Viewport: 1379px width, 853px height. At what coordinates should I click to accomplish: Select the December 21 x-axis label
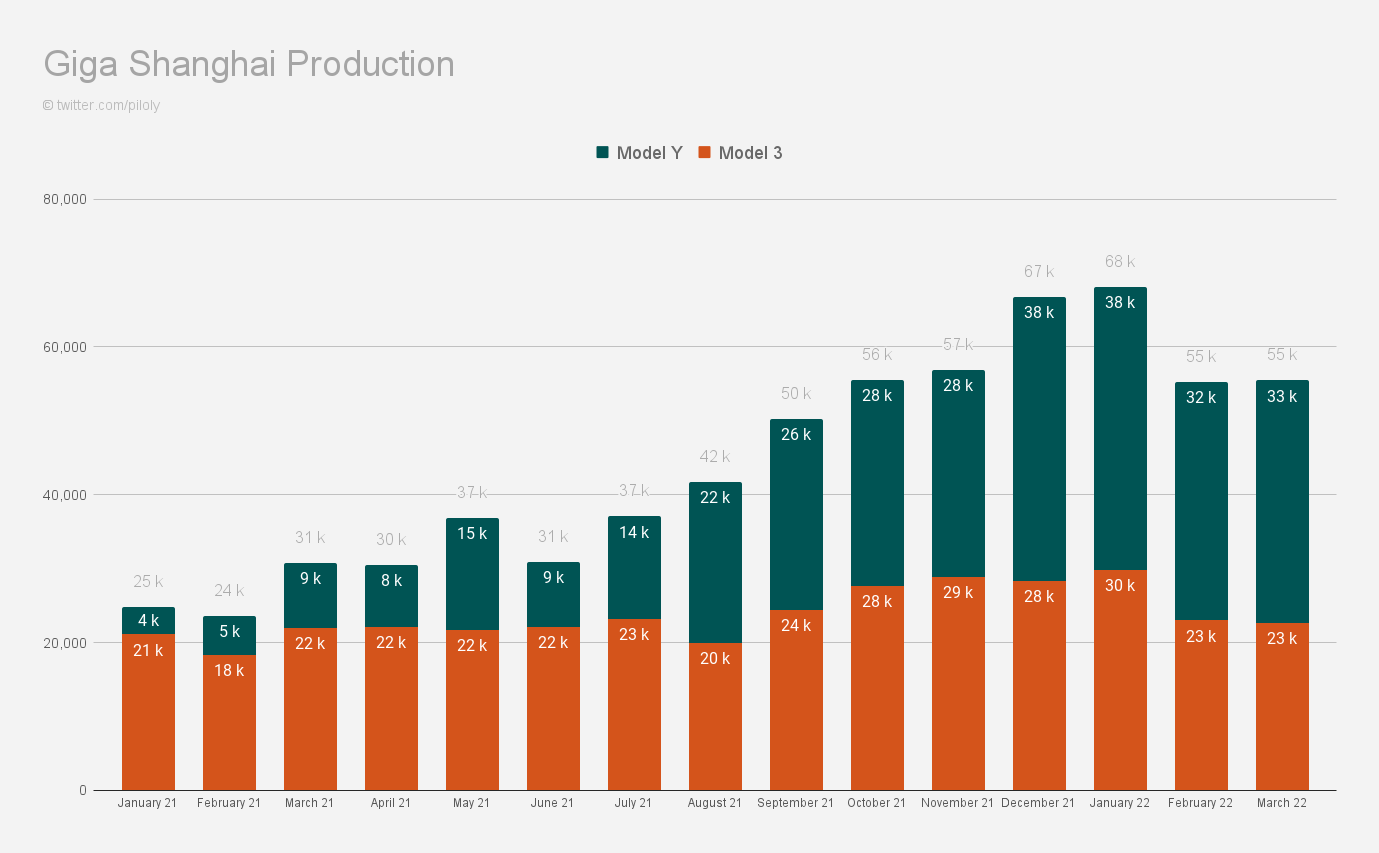(x=1039, y=803)
